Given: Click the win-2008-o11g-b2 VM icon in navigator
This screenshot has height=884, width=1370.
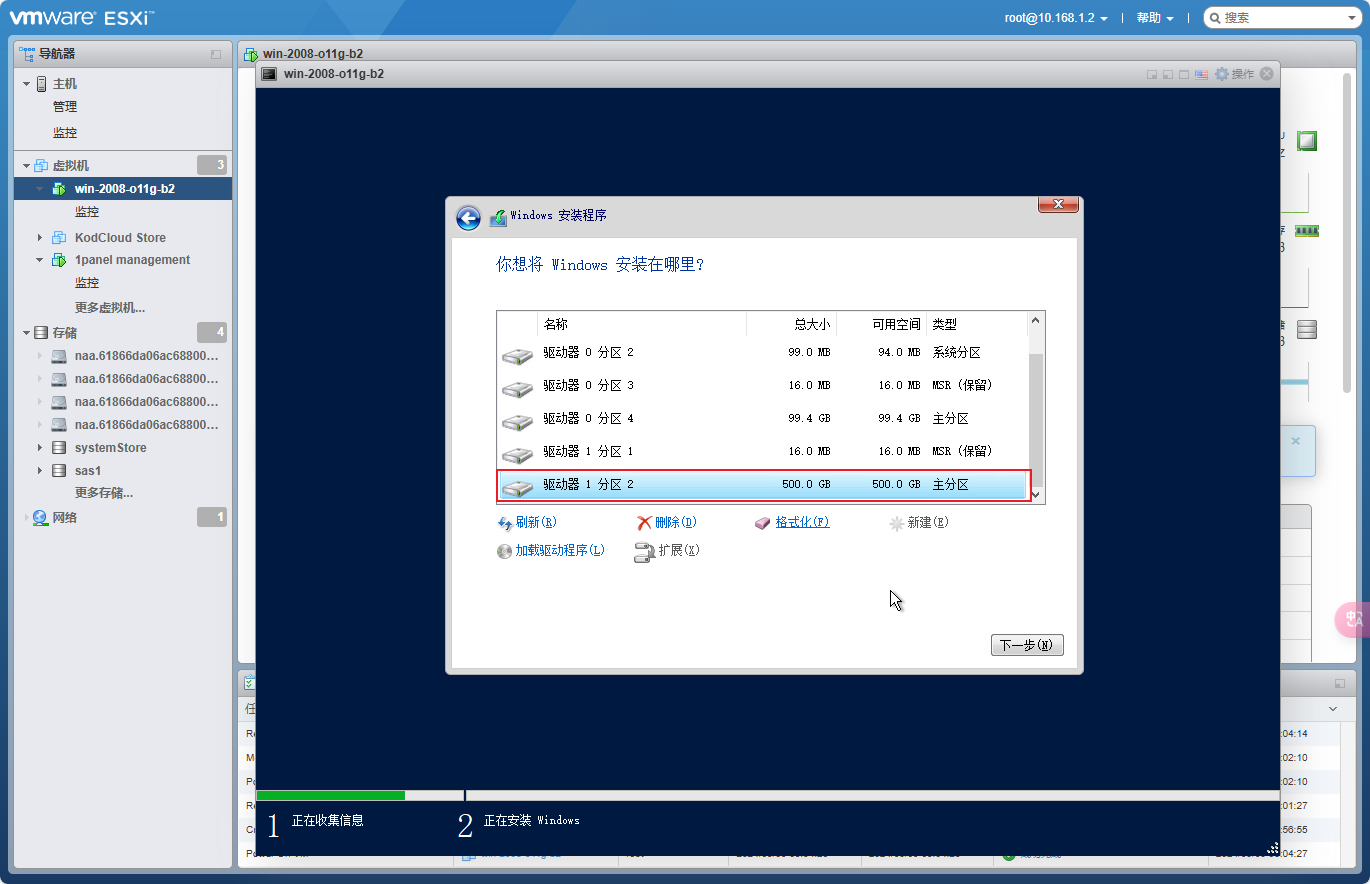Looking at the screenshot, I should (59, 189).
